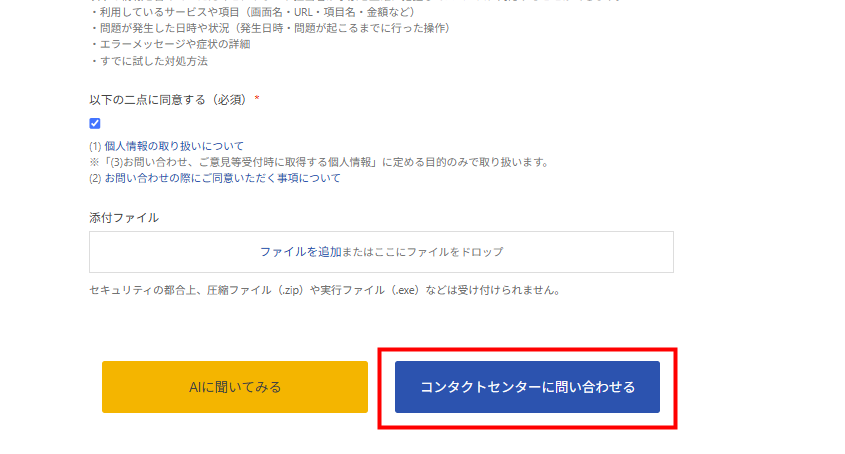This screenshot has width=845, height=454.
Task: Click the 以下の二点に同意する（必須） label
Action: pyautogui.click(x=168, y=100)
